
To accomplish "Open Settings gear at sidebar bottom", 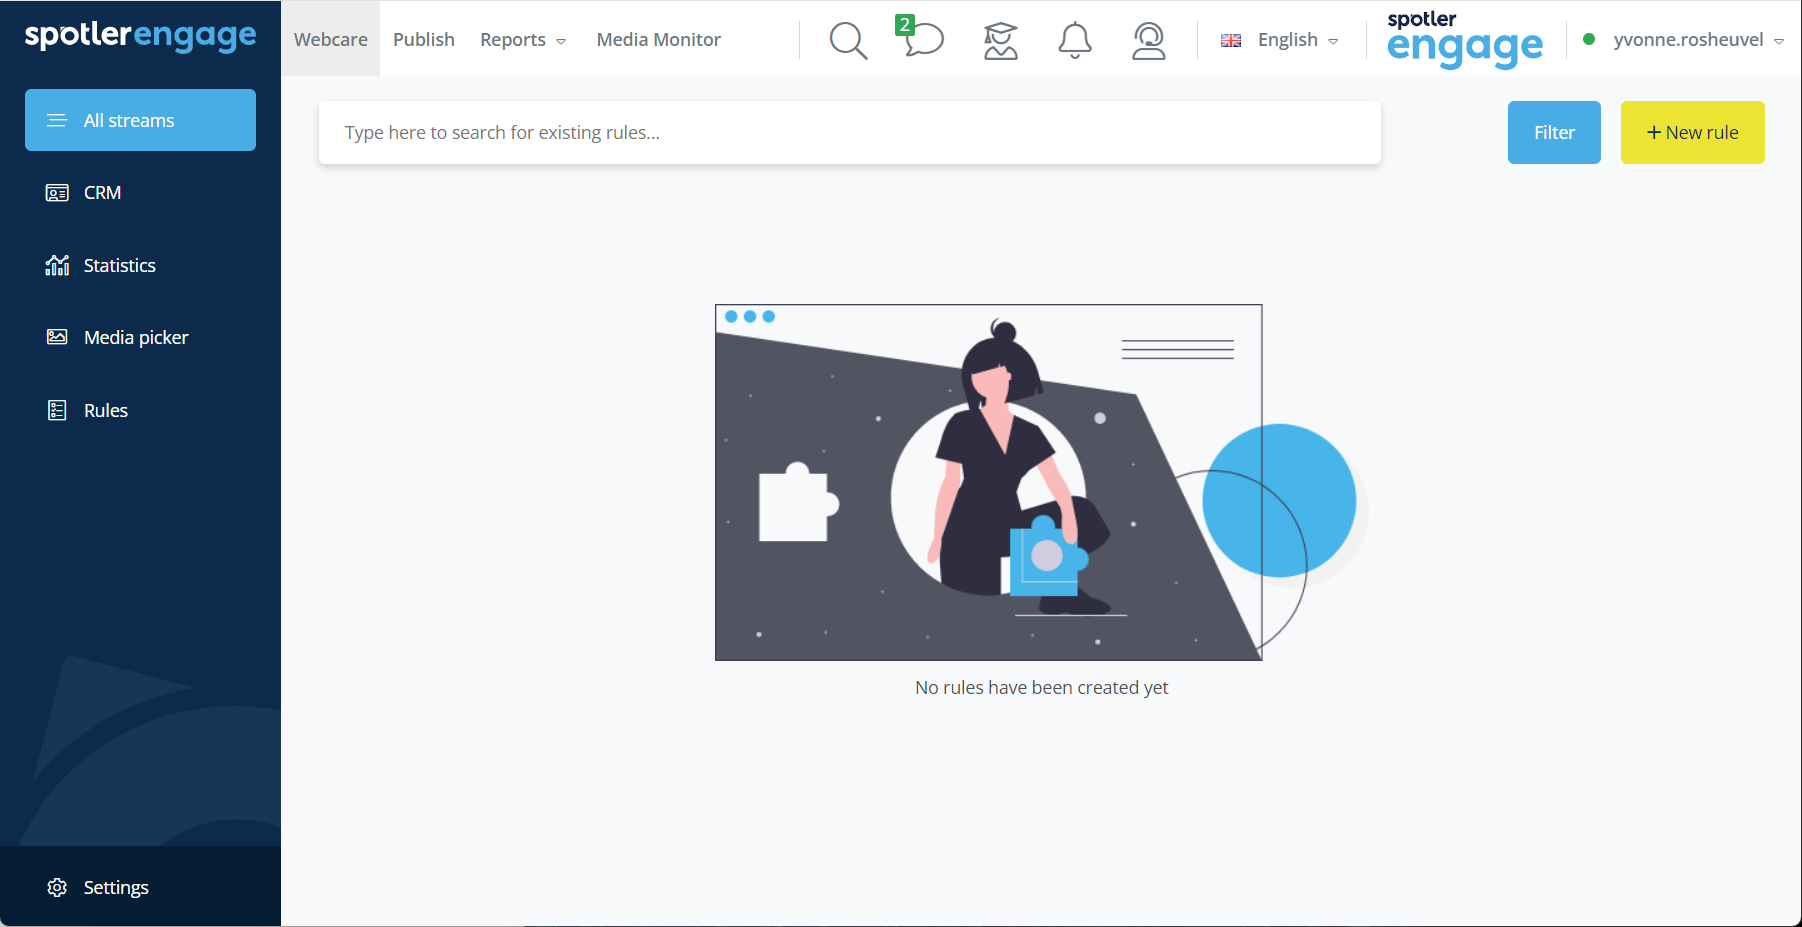I will pyautogui.click(x=57, y=887).
